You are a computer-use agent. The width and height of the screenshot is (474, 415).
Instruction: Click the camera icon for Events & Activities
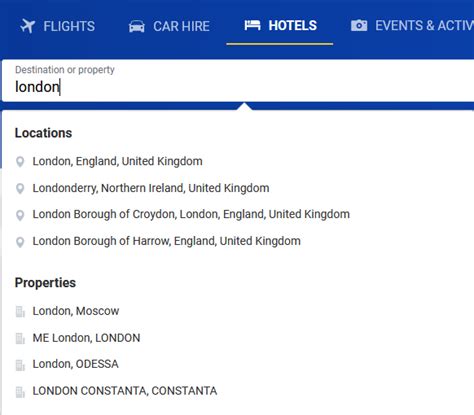click(359, 25)
